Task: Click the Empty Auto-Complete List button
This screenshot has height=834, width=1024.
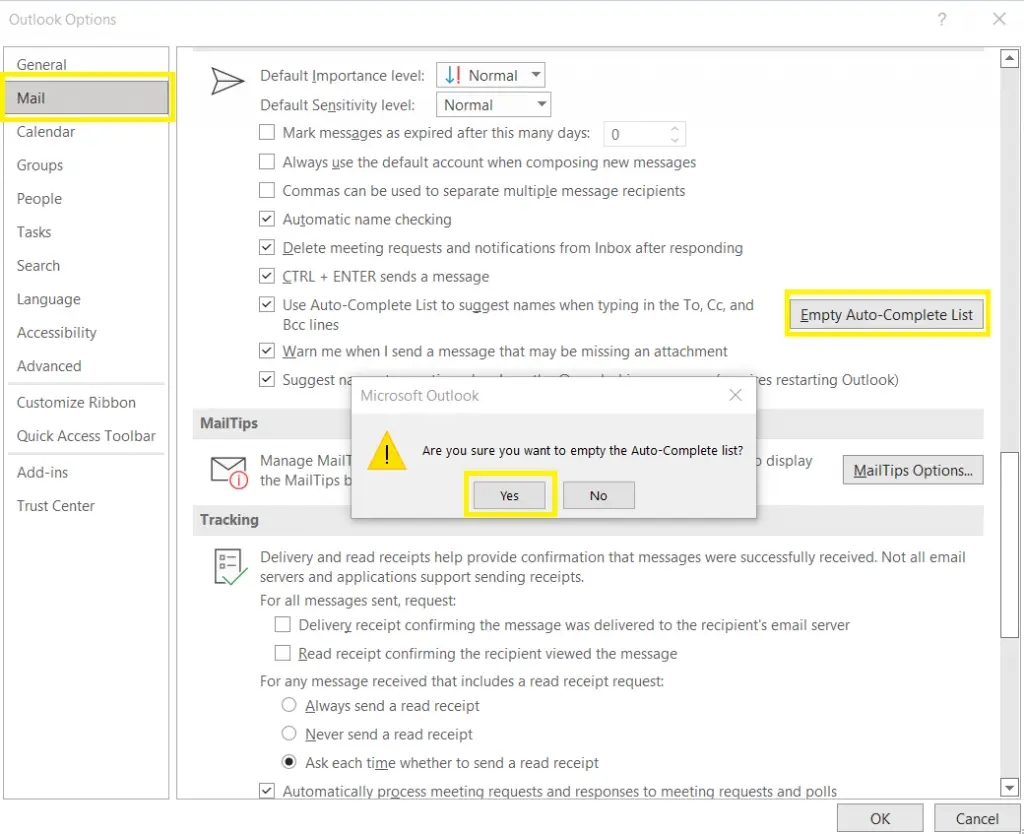Action: (x=886, y=315)
